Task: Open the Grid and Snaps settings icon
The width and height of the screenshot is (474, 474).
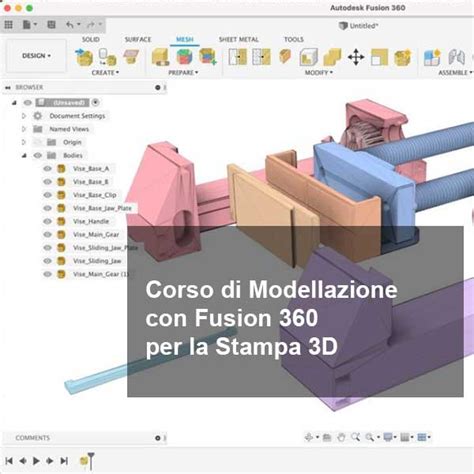Action: pyautogui.click(x=405, y=437)
